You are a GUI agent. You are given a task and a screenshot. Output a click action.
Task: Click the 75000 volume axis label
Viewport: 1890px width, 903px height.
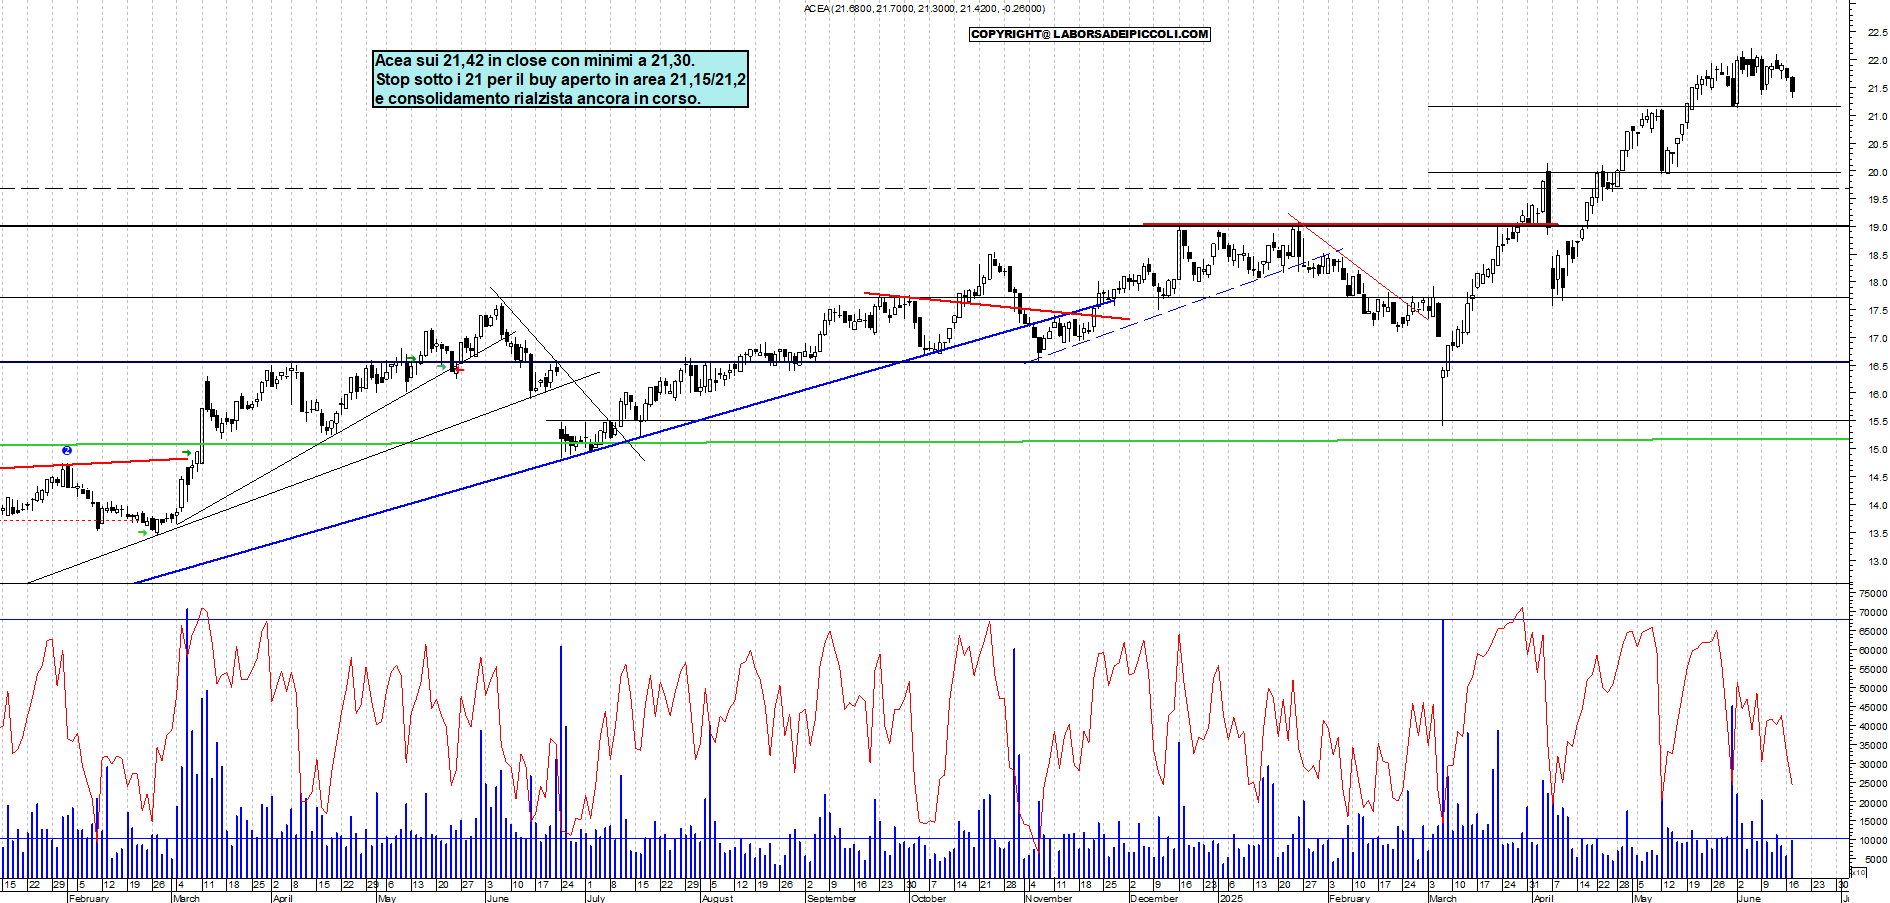click(x=1873, y=594)
